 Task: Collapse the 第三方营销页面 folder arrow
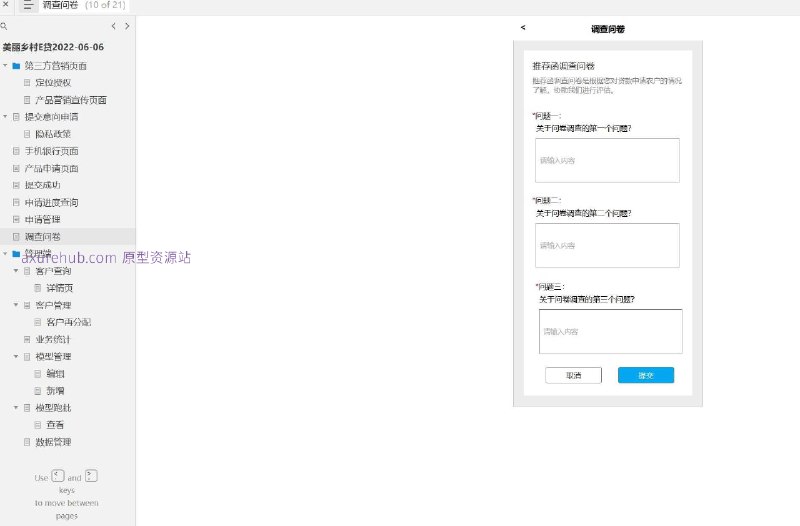5,65
